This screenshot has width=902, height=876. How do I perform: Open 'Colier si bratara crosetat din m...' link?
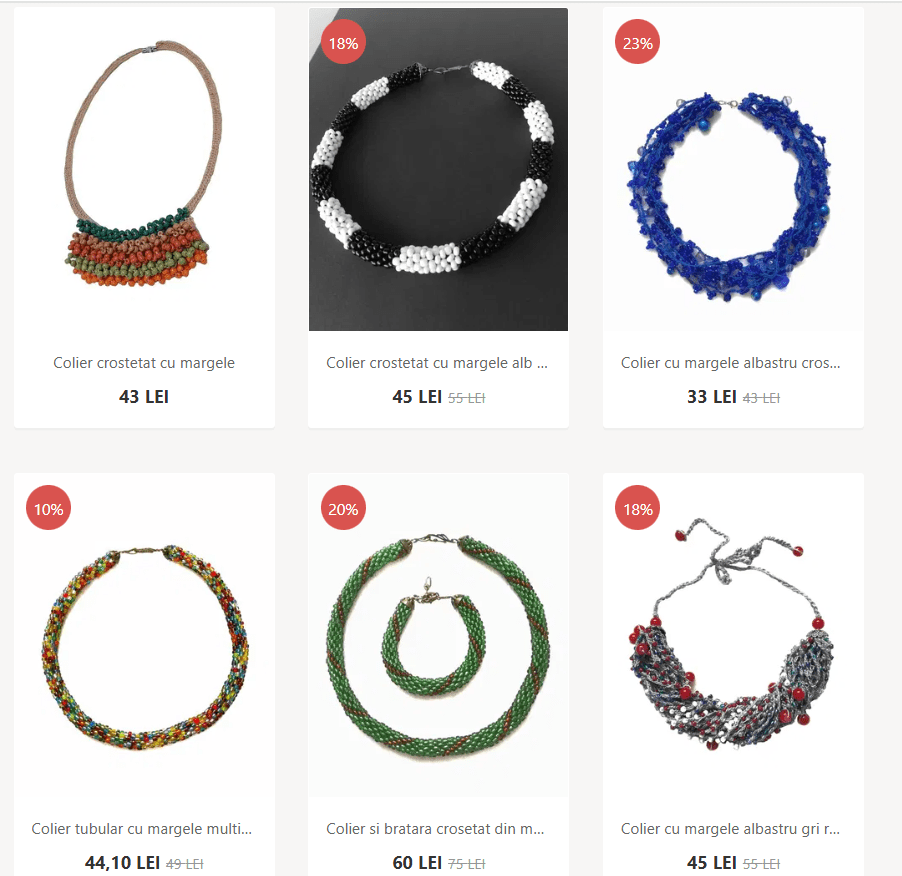coord(435,829)
